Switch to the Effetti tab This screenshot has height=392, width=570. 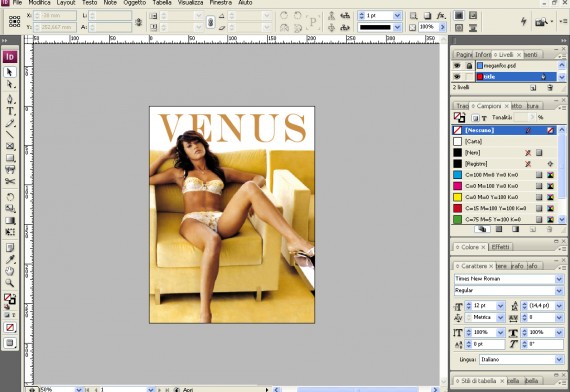tap(500, 247)
